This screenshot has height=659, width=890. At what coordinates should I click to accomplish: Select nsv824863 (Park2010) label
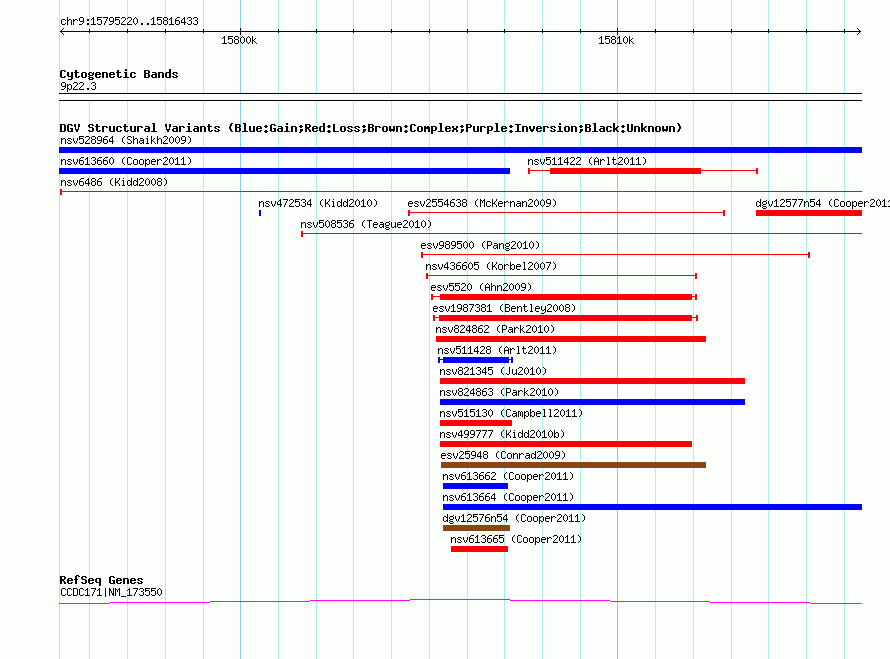point(499,392)
